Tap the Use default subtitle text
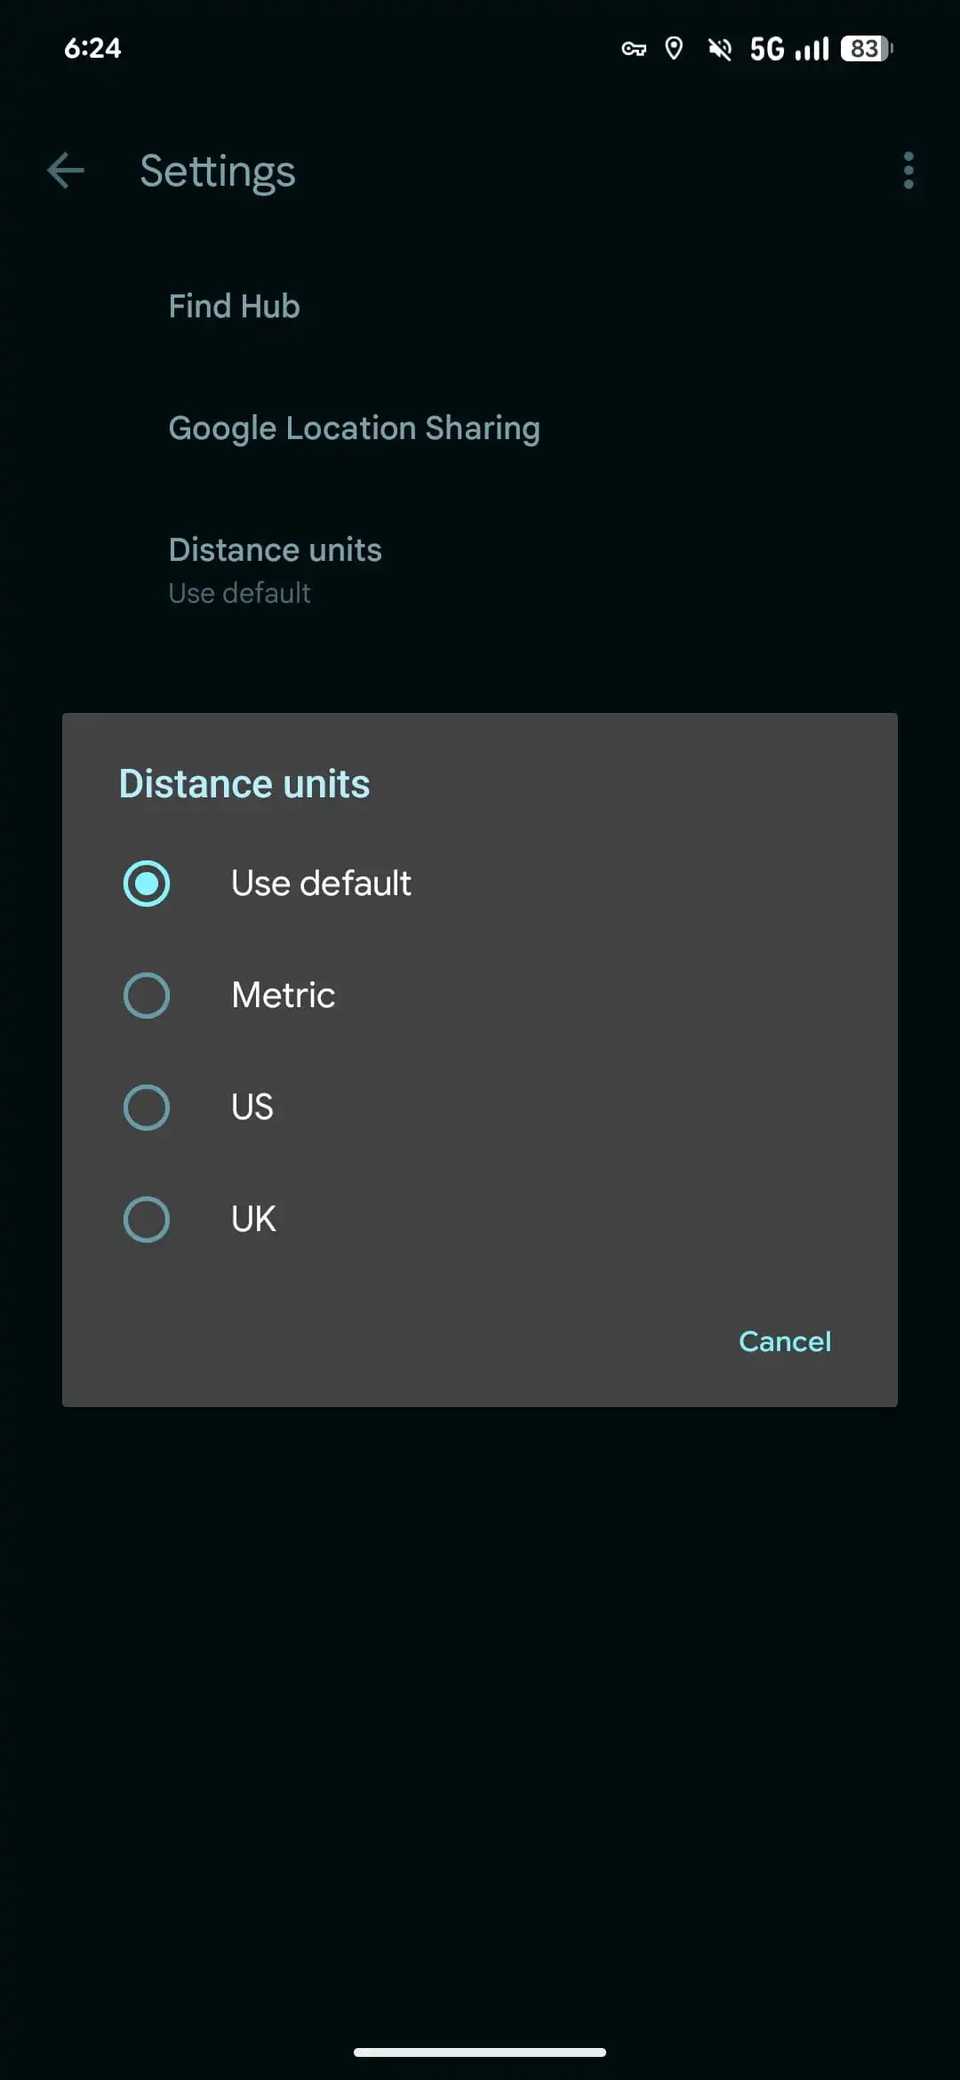 pyautogui.click(x=239, y=592)
